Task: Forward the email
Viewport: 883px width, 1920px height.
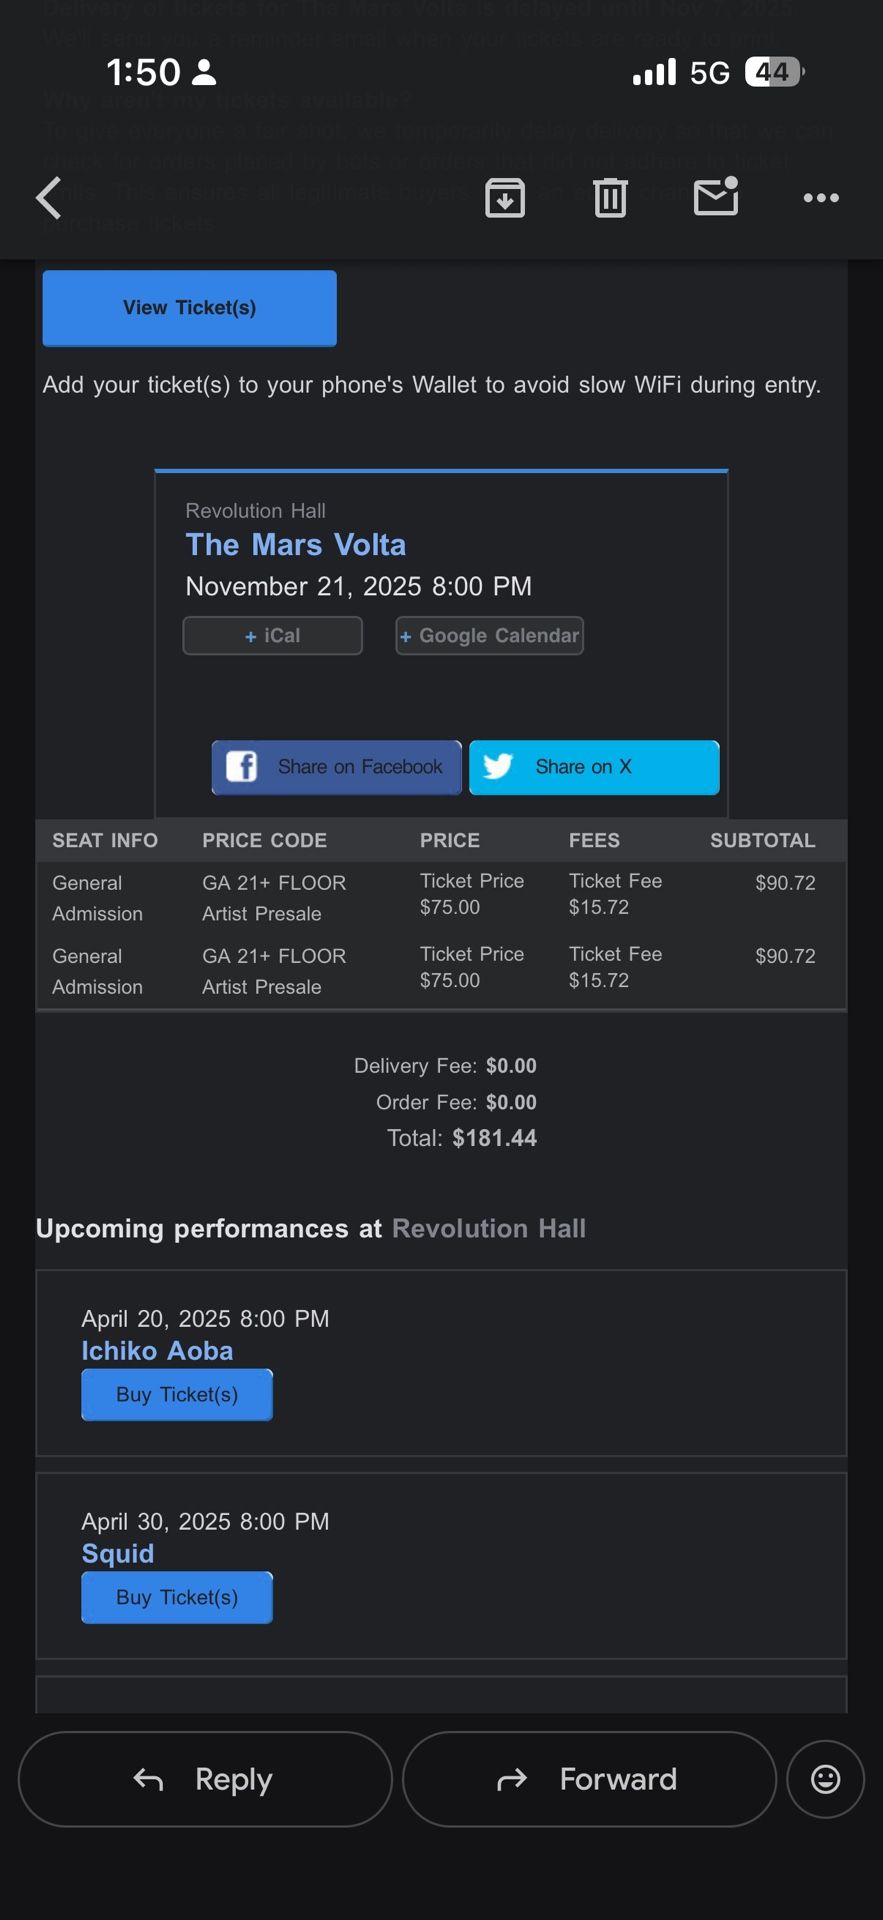Action: point(588,1779)
